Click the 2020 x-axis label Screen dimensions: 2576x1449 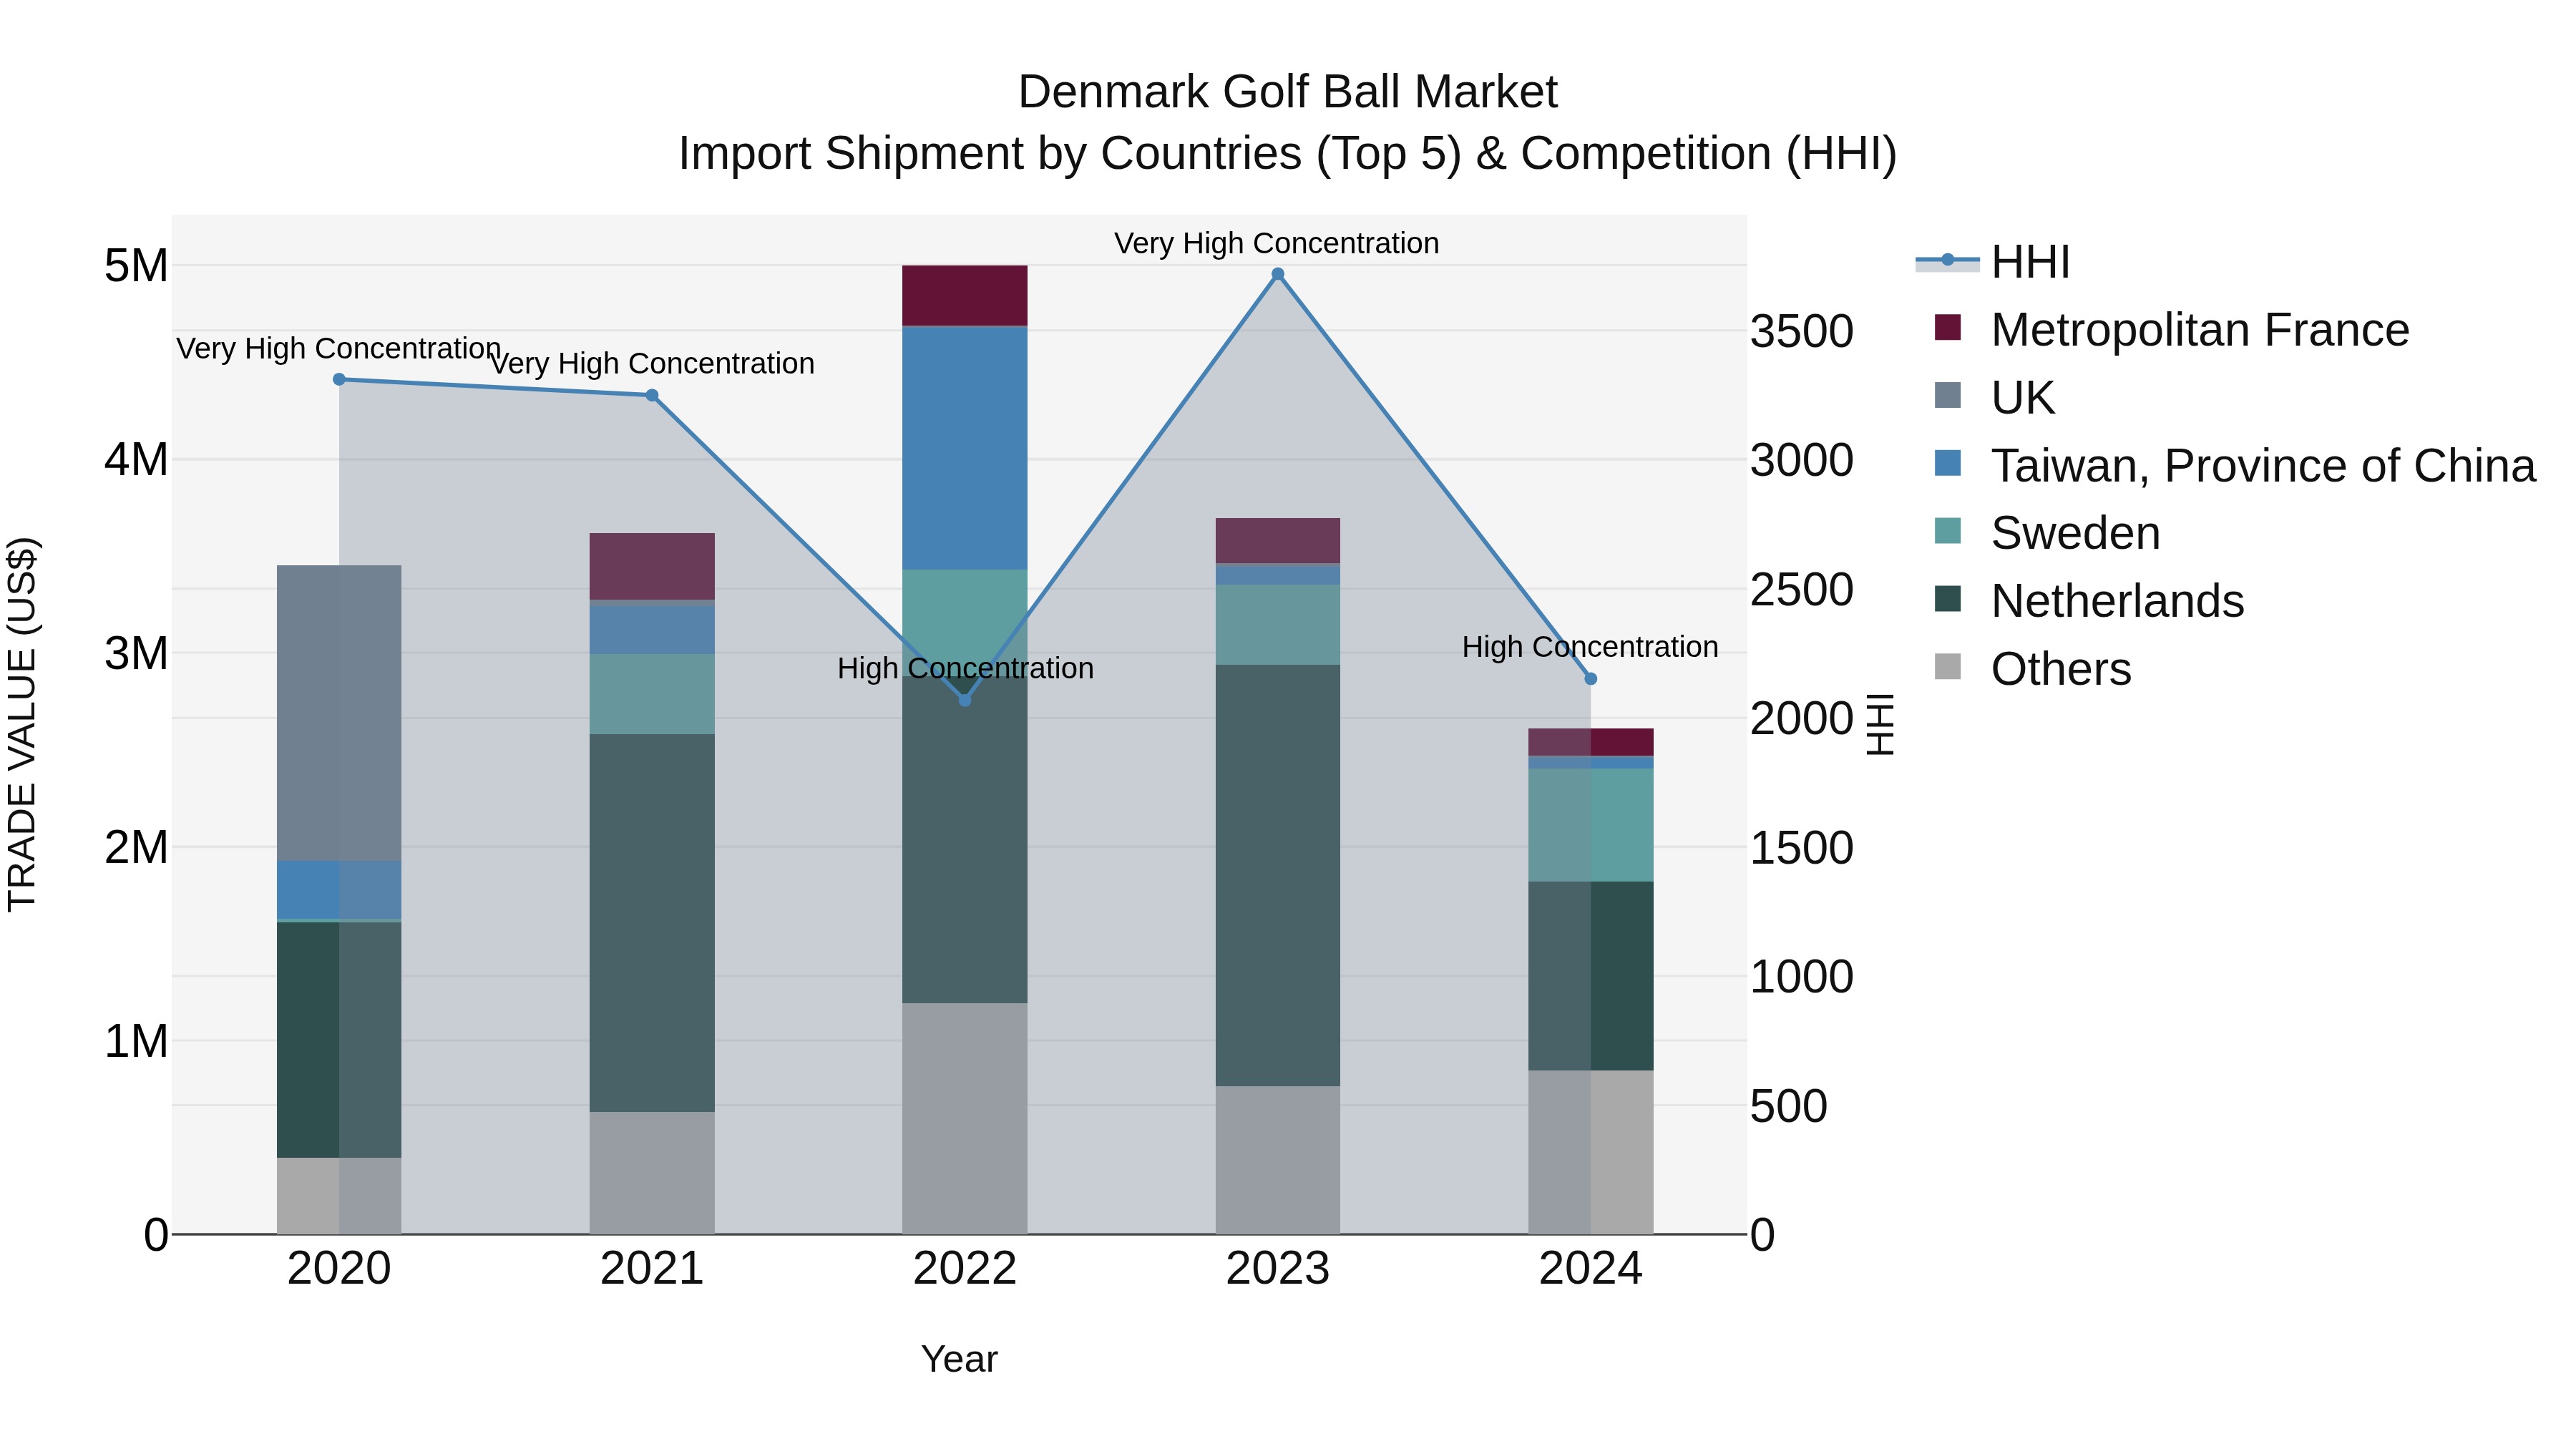click(339, 1269)
